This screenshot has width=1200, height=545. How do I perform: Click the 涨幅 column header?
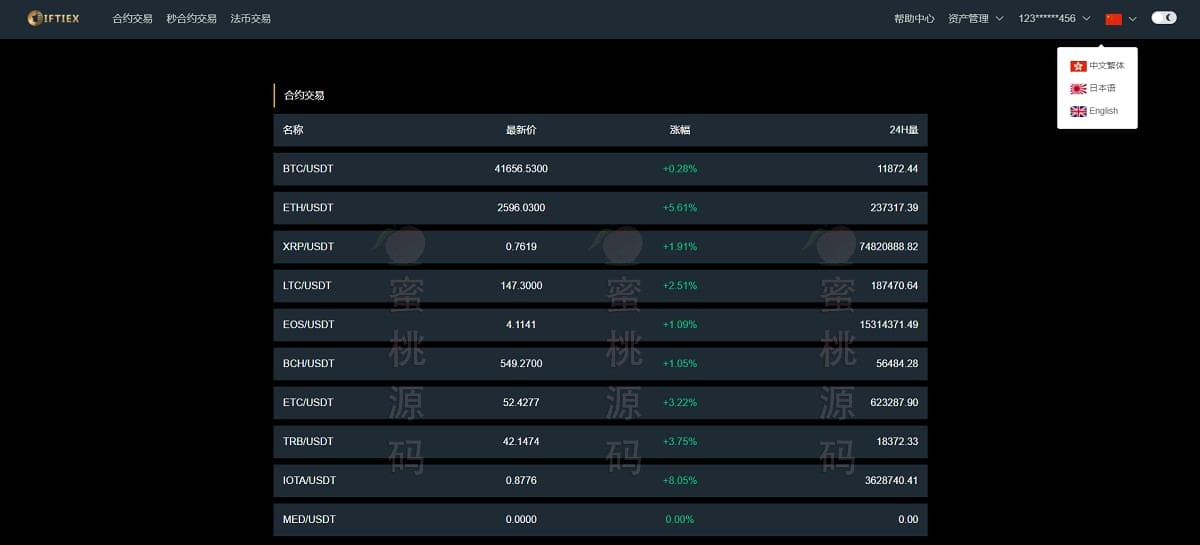(679, 130)
